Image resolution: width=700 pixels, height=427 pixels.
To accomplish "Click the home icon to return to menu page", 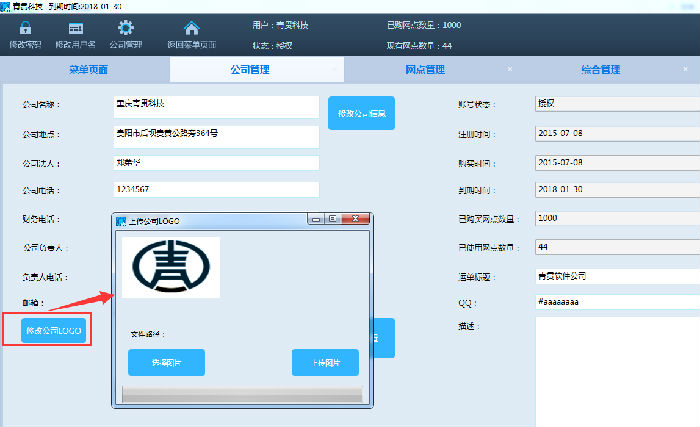I will 192,28.
